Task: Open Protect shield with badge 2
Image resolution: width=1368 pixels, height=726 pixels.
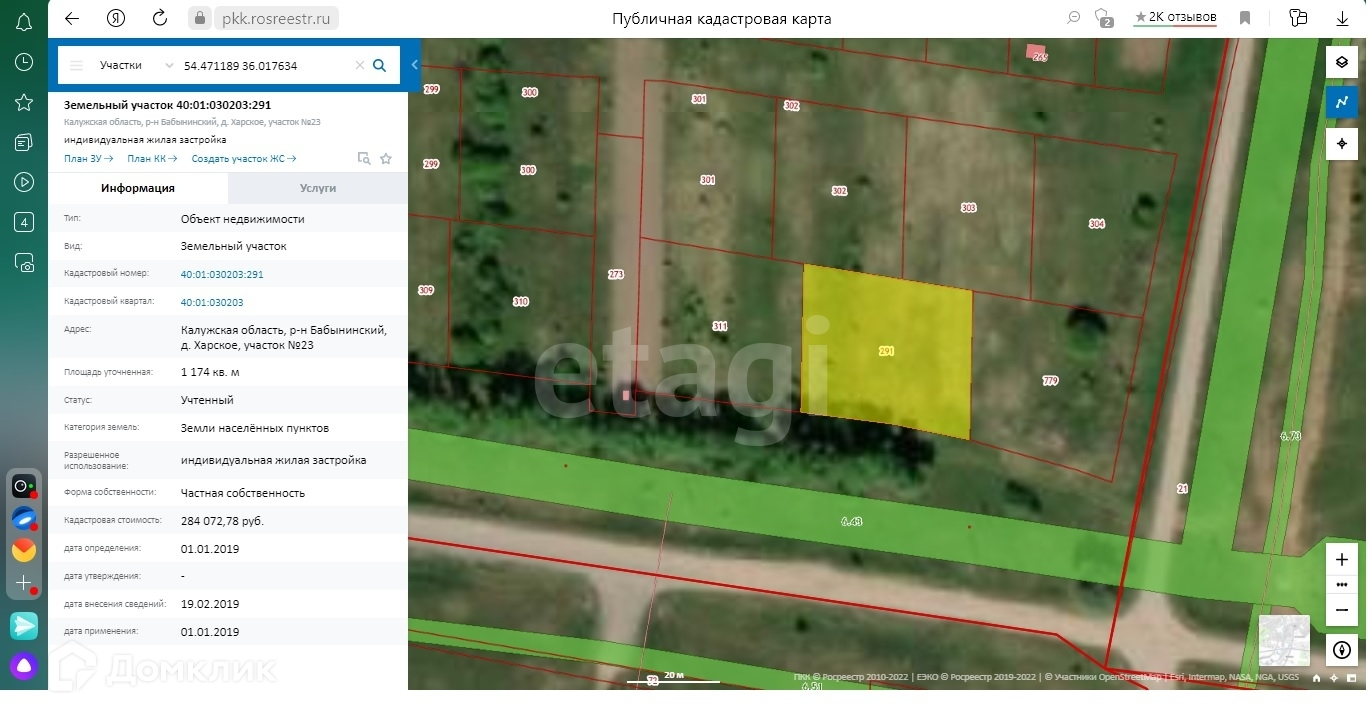Action: (x=1104, y=18)
